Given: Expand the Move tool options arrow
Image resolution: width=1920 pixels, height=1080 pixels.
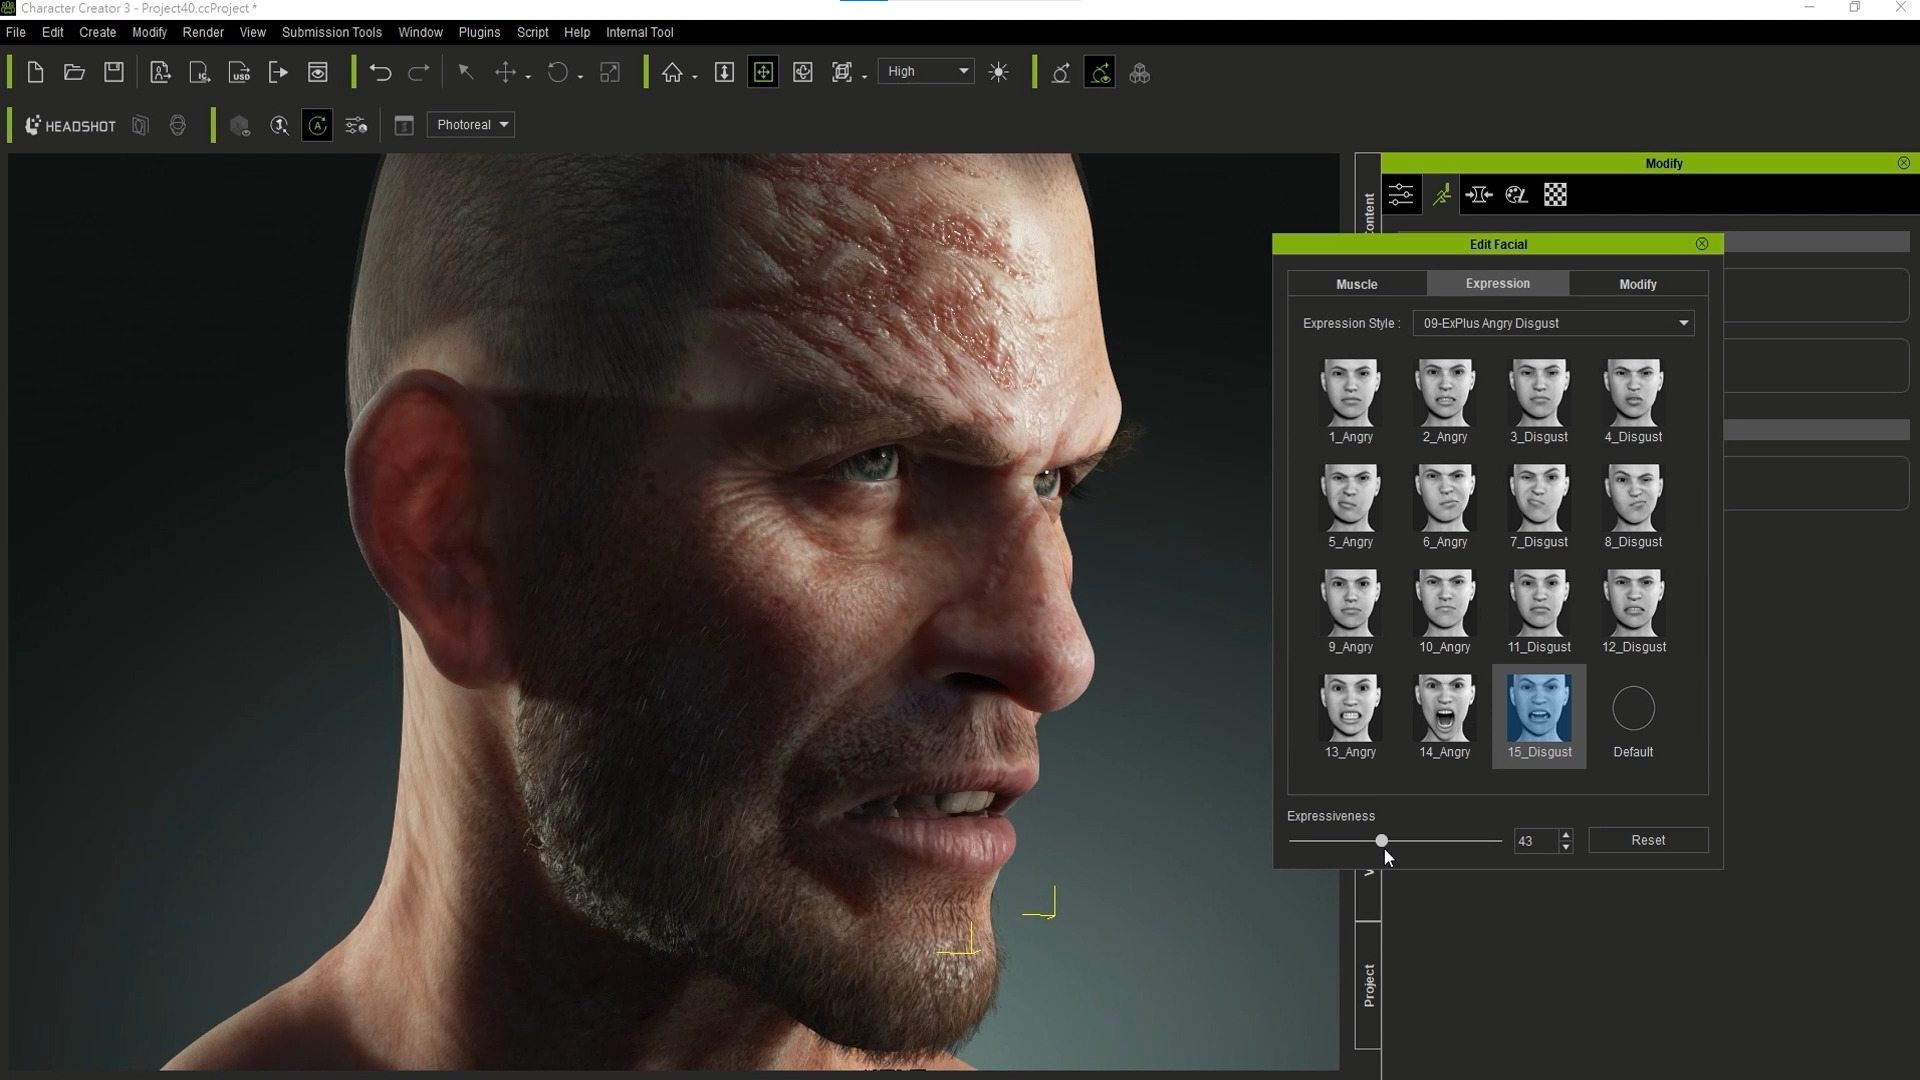Looking at the screenshot, I should 528,76.
